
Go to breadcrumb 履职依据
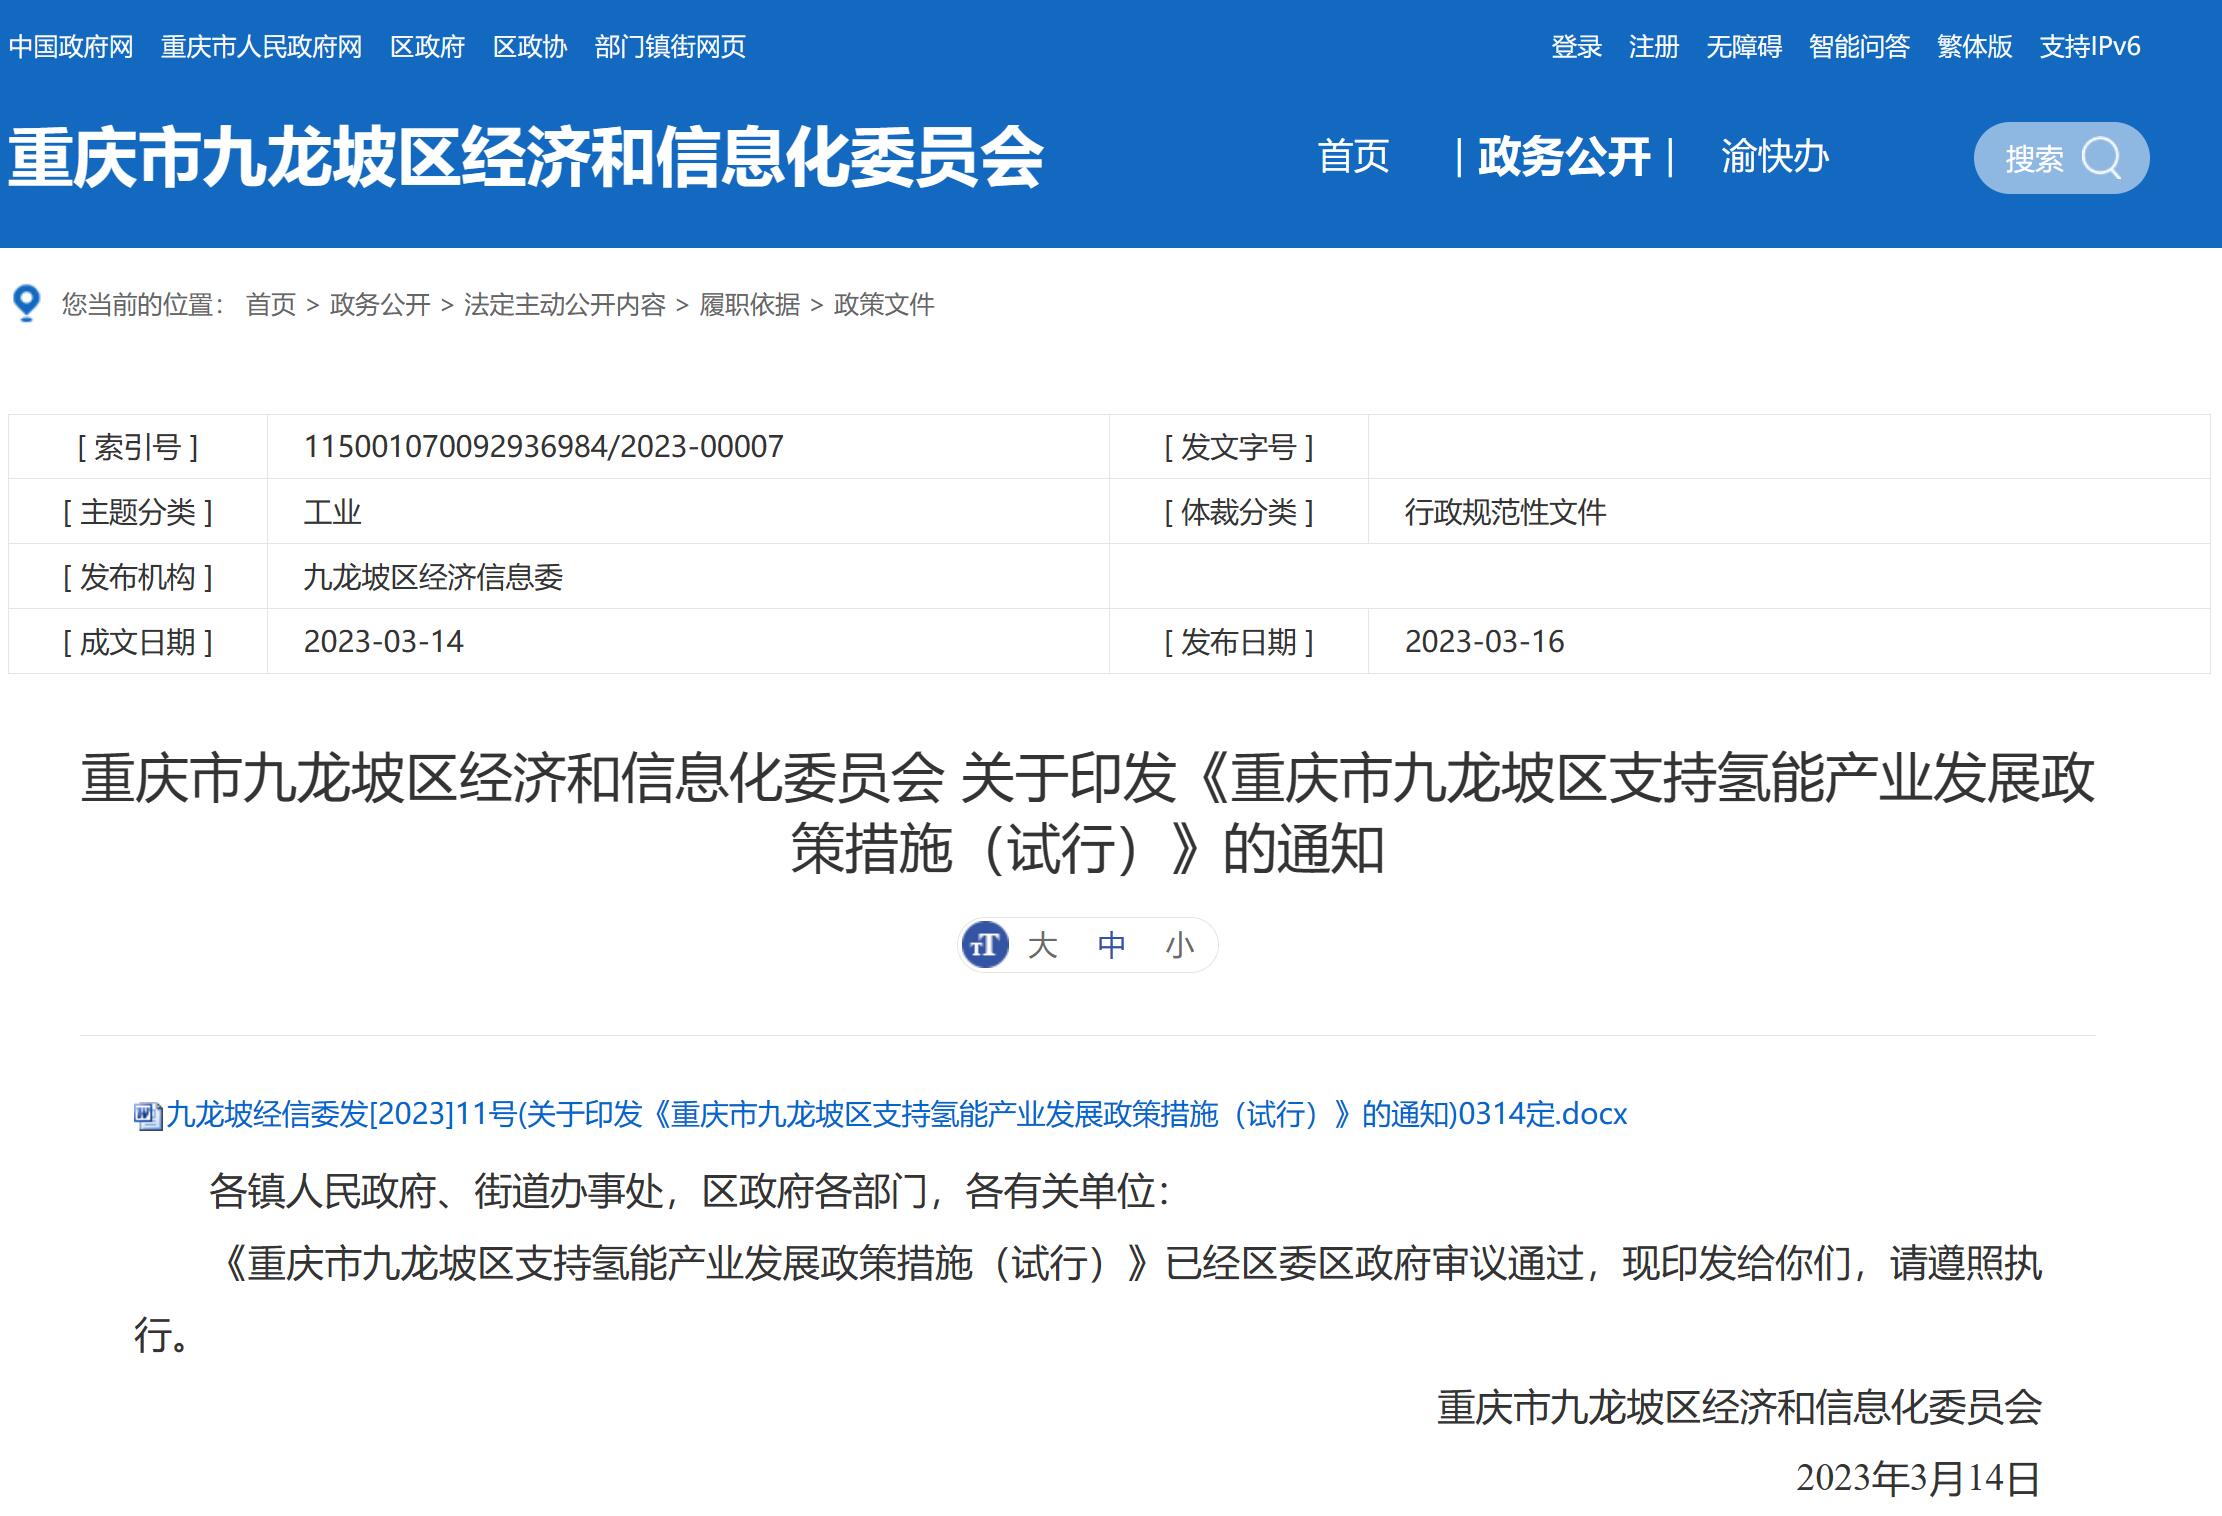tap(750, 305)
